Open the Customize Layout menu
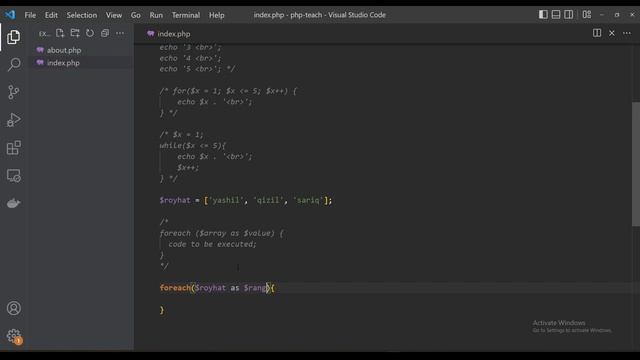Viewport: 640px width, 360px height. (x=587, y=15)
